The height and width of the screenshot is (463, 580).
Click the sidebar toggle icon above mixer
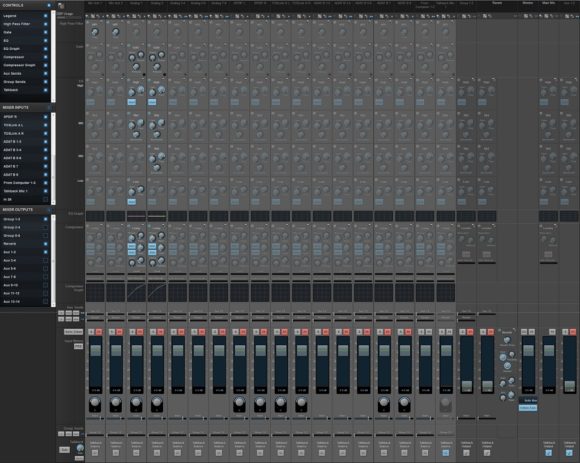coord(61,6)
